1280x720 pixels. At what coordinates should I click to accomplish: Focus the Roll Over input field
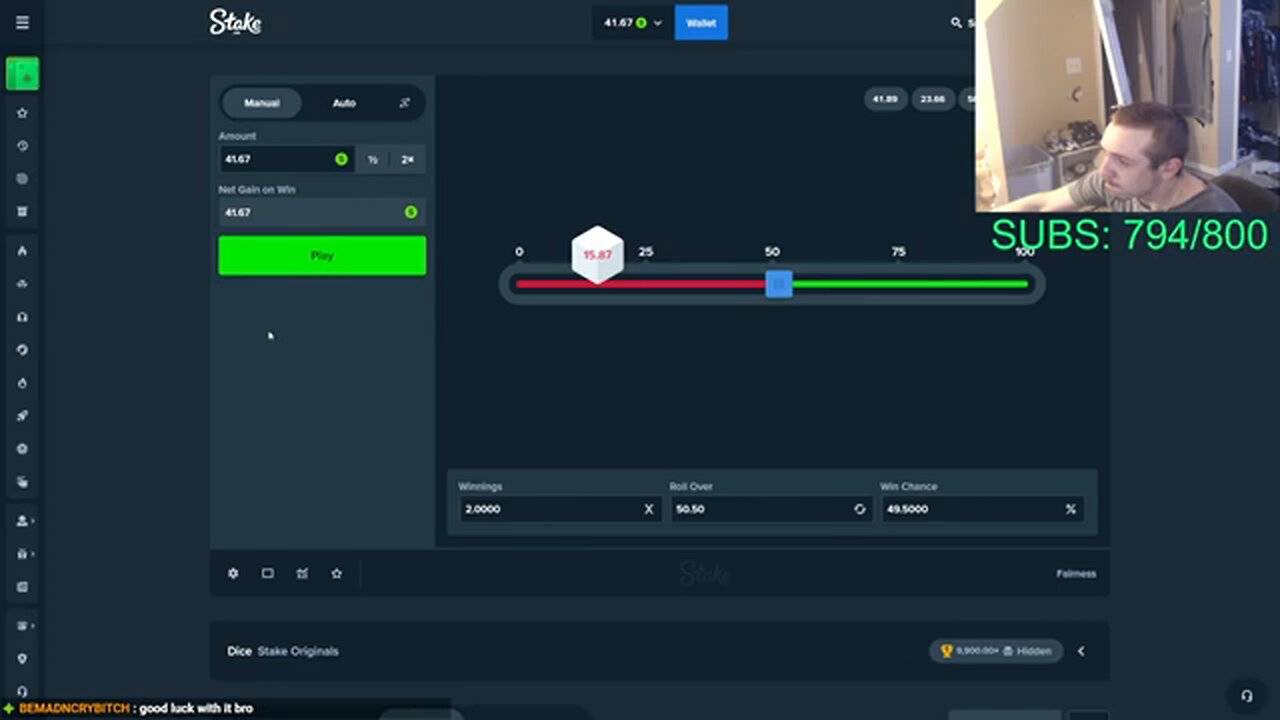(x=771, y=509)
